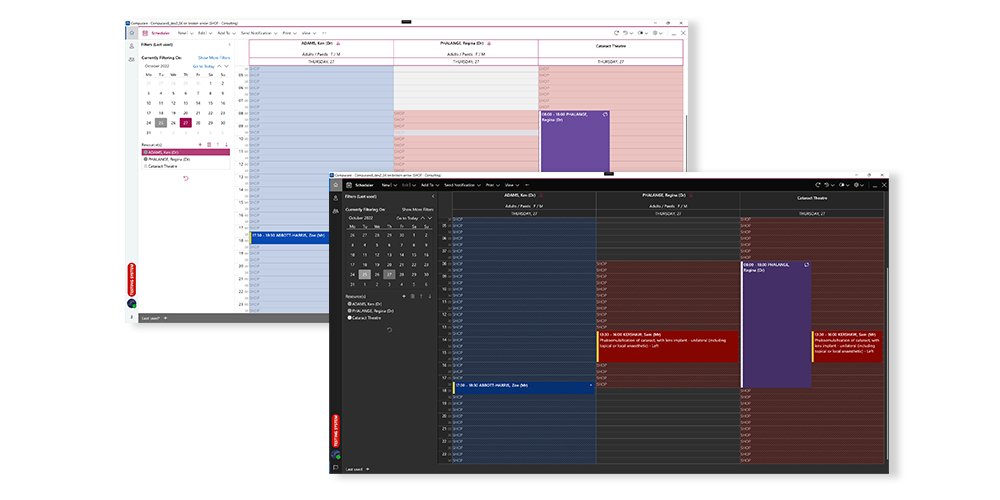Click Scheduler calendar icon in light window
The height and width of the screenshot is (500, 1000).
coord(145,33)
